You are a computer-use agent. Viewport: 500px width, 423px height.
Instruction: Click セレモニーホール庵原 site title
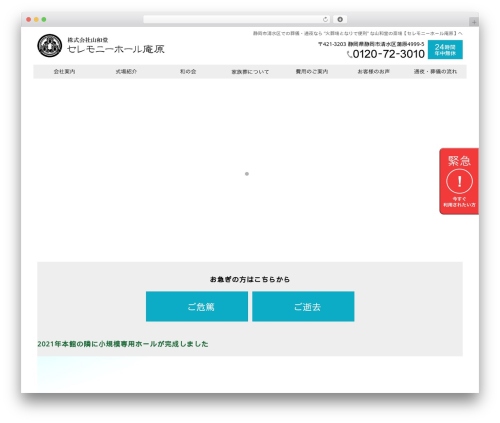pos(116,49)
